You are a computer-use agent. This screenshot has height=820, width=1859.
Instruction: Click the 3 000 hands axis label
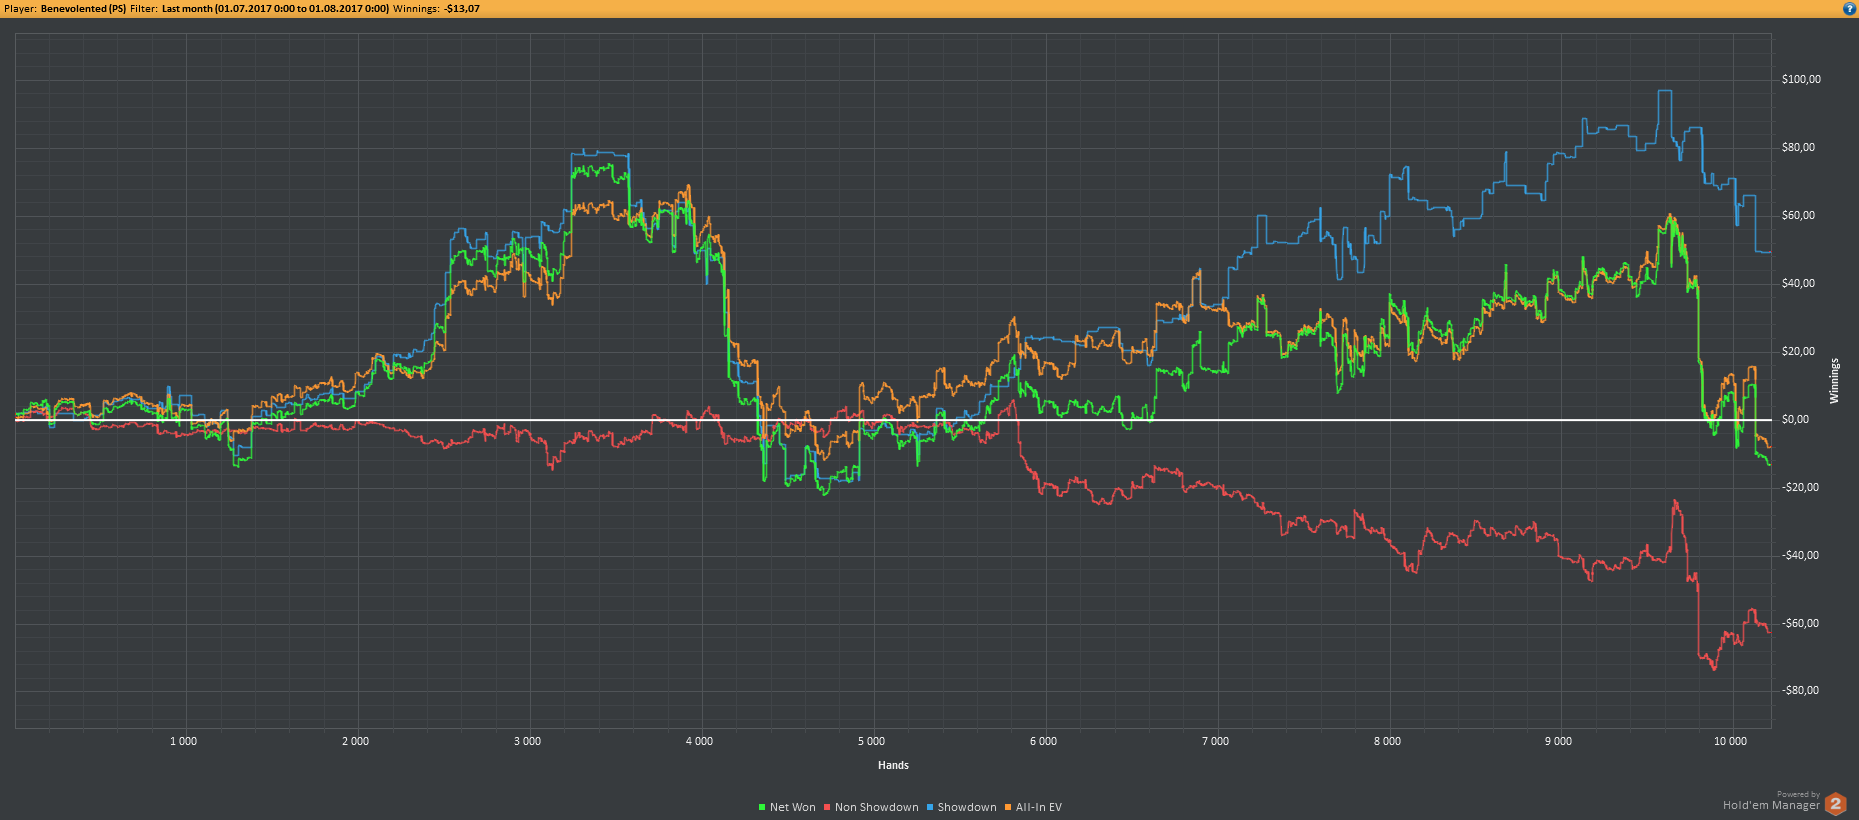click(527, 741)
